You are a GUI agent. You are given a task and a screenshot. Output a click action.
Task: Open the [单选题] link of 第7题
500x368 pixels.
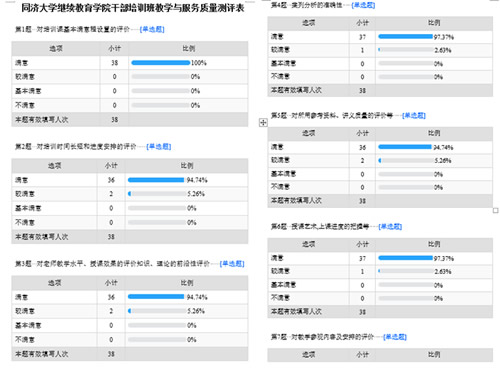pyautogui.click(x=395, y=337)
